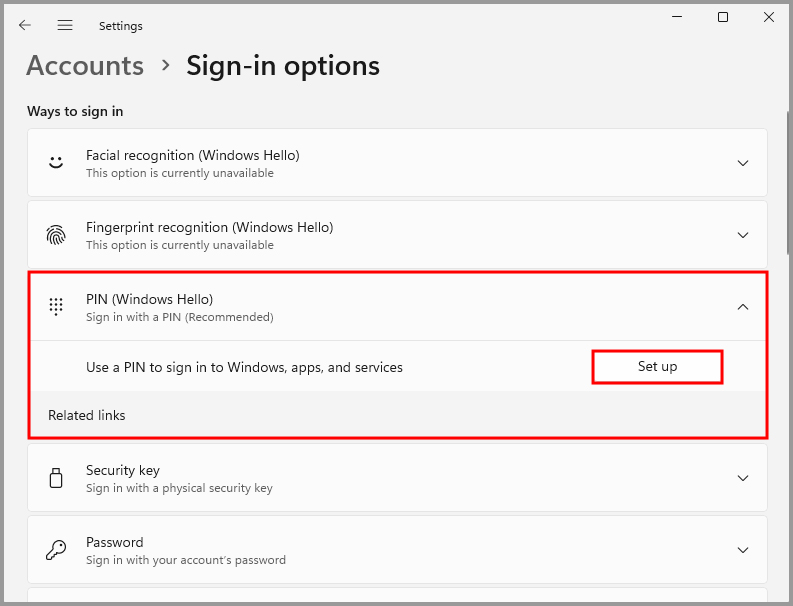Maximize the Settings window
793x606 pixels.
723,17
